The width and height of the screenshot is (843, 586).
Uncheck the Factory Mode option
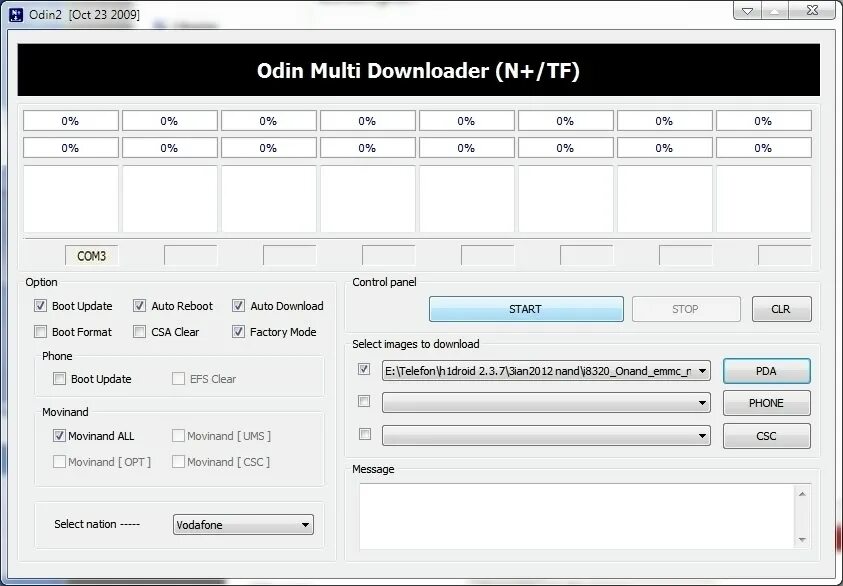[x=238, y=331]
